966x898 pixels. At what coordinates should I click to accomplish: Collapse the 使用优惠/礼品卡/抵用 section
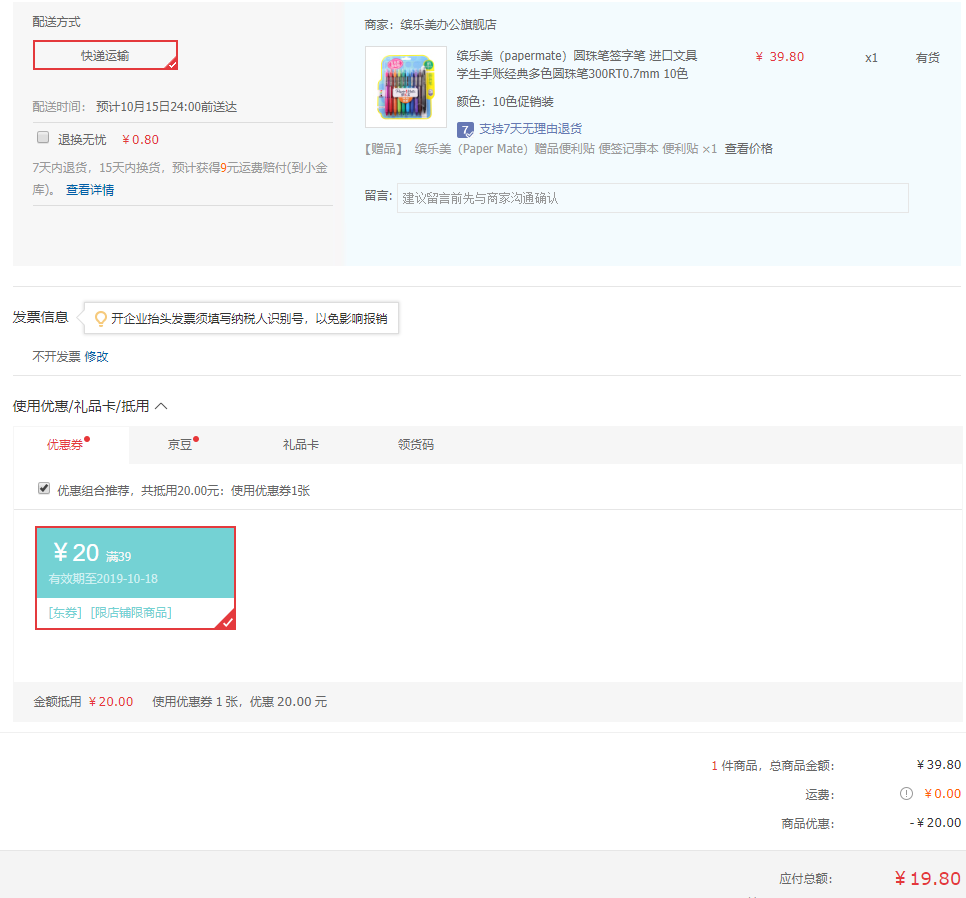(x=161, y=406)
